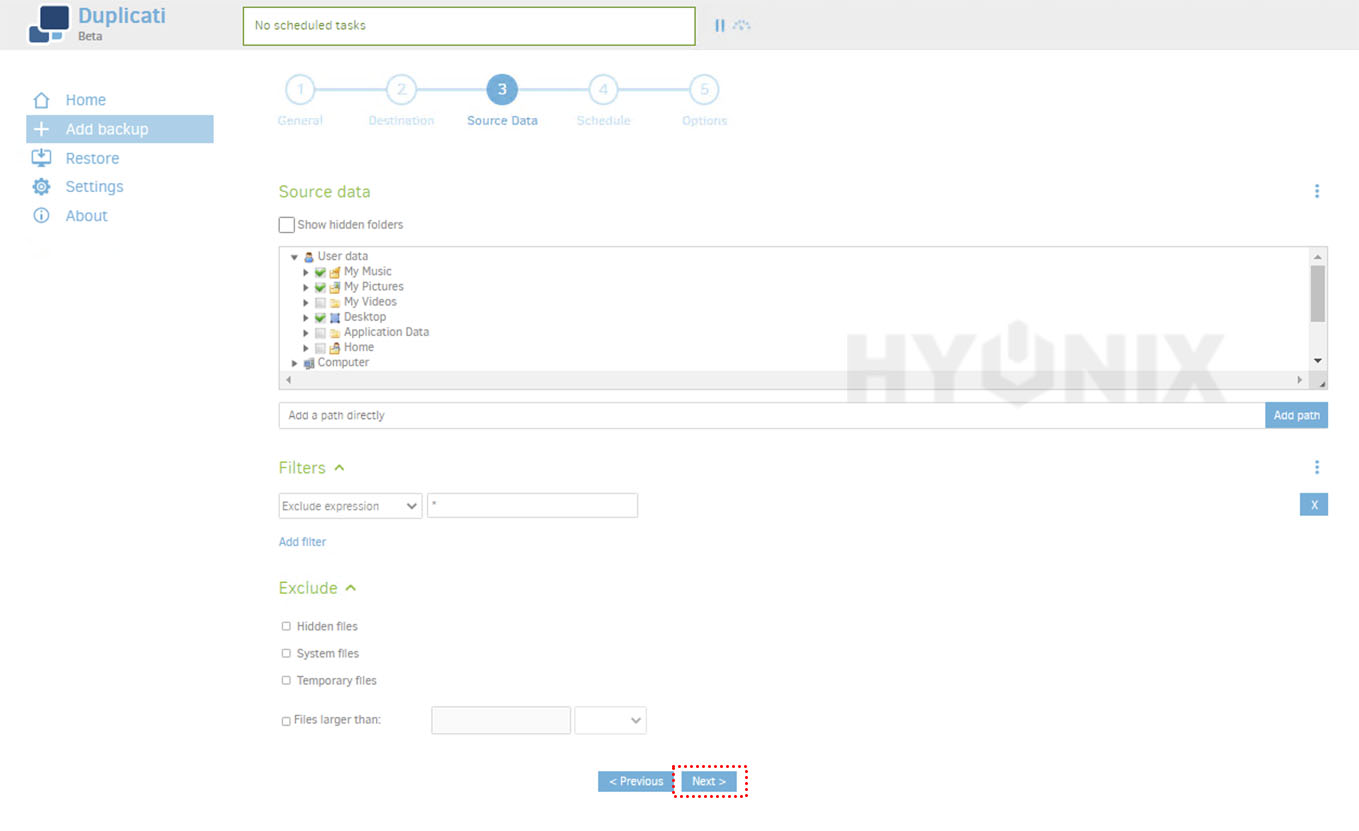
Task: Uncheck the My Pictures folder
Action: pos(320,286)
